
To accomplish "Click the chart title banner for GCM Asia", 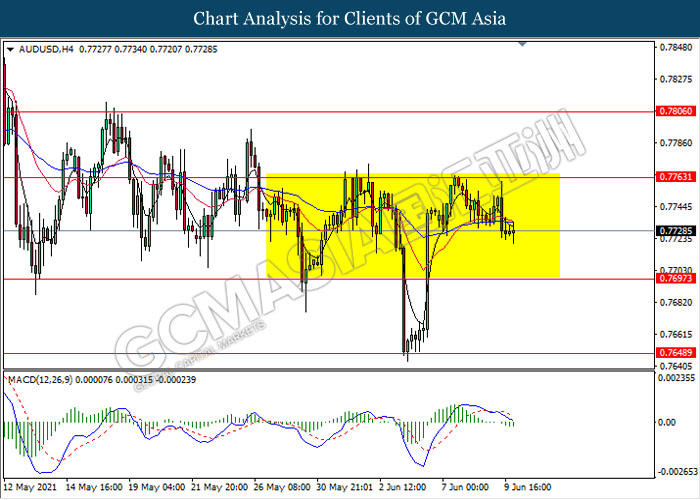I will [350, 19].
